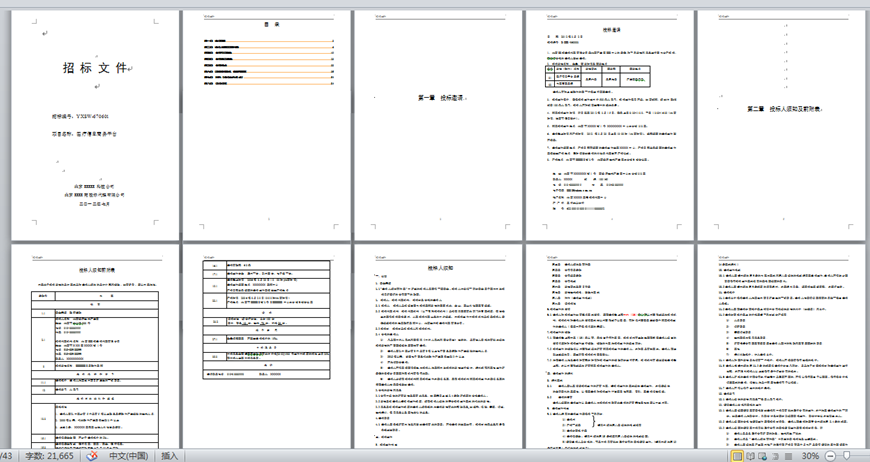The height and width of the screenshot is (462, 870).
Task: Switch to Web Layout view
Action: tap(763, 456)
